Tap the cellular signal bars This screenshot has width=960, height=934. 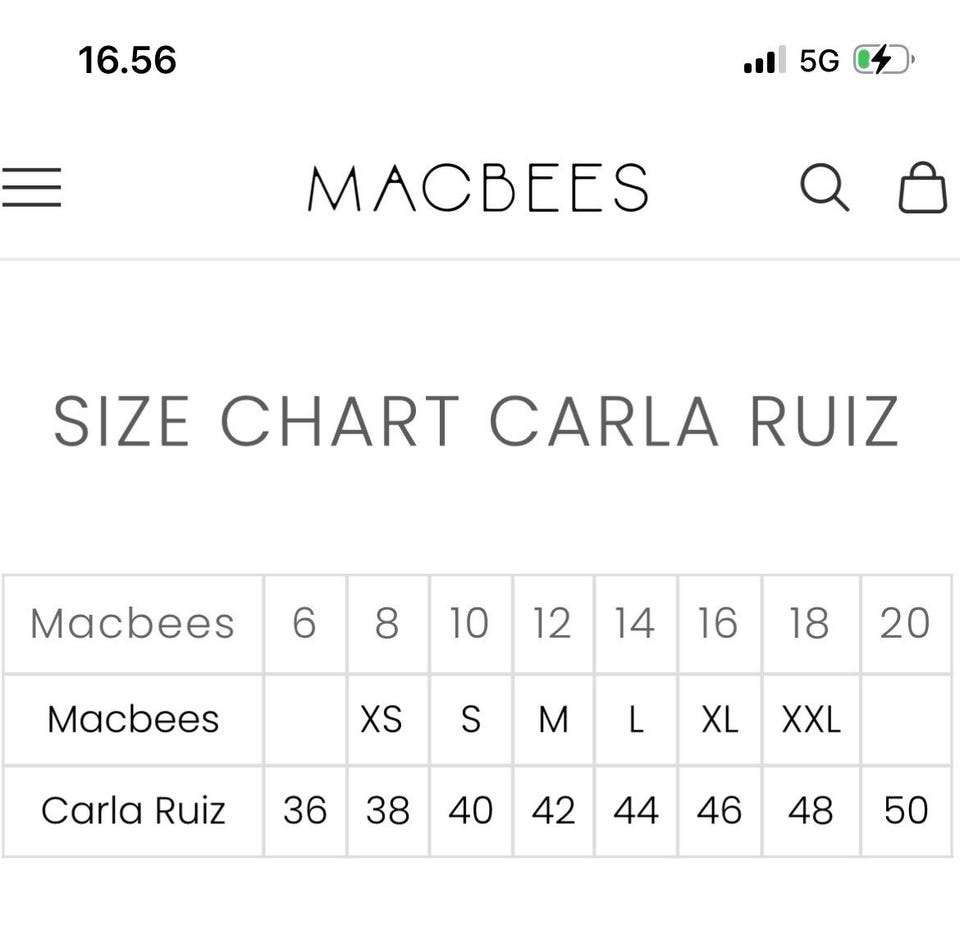[x=764, y=61]
